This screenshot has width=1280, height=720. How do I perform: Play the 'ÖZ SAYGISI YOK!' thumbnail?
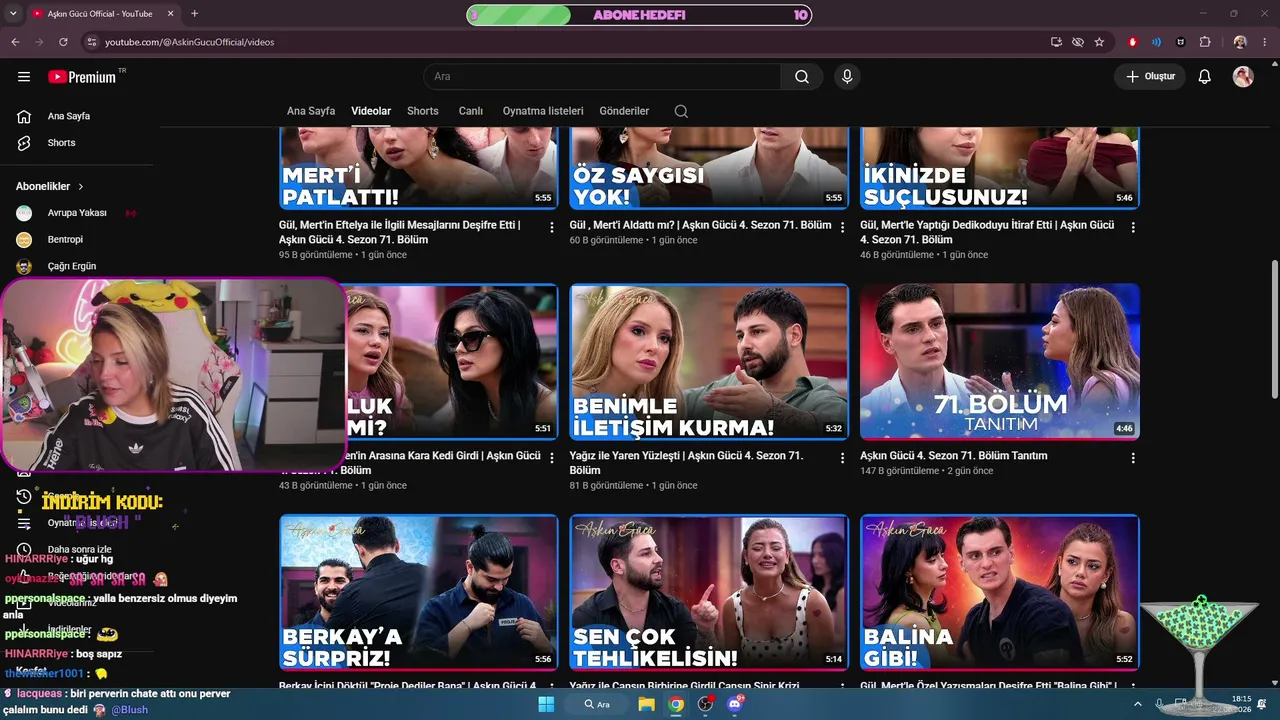[709, 168]
